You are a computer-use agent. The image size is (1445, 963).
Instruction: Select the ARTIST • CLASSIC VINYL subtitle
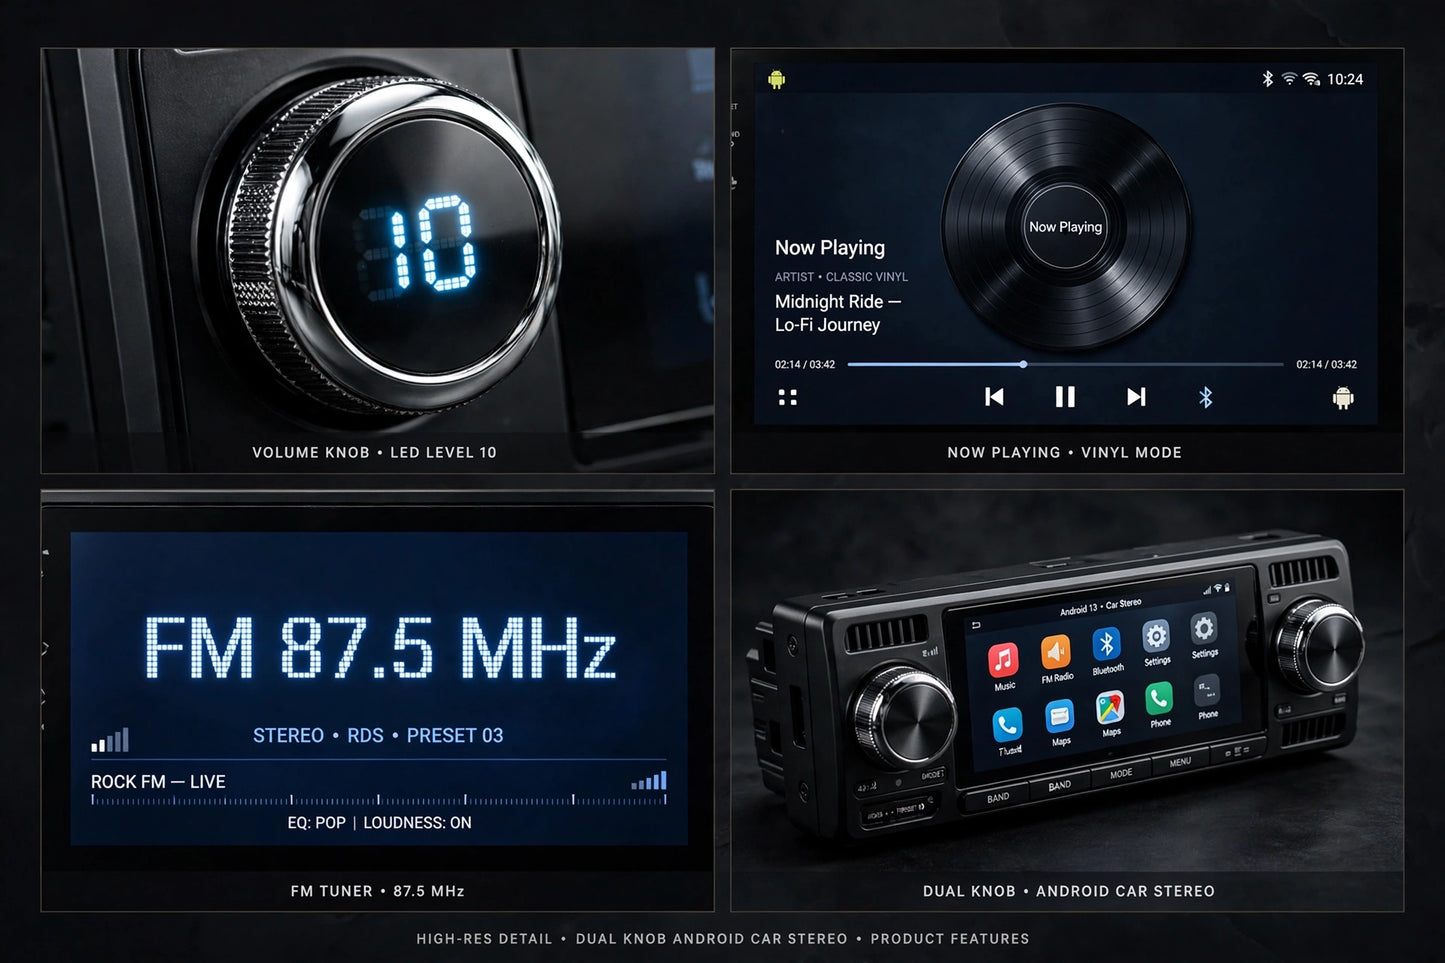[841, 277]
